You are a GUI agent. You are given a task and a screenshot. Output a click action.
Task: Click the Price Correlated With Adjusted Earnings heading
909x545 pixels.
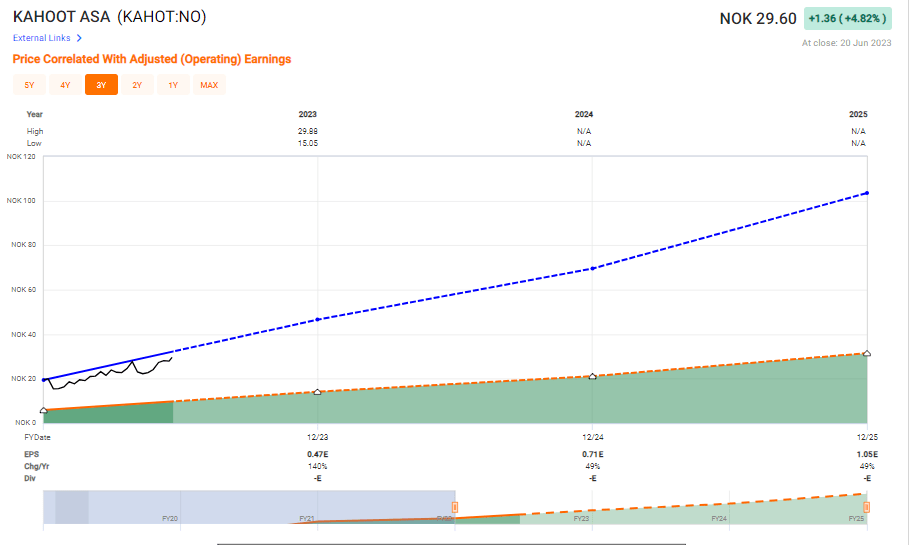pos(152,59)
